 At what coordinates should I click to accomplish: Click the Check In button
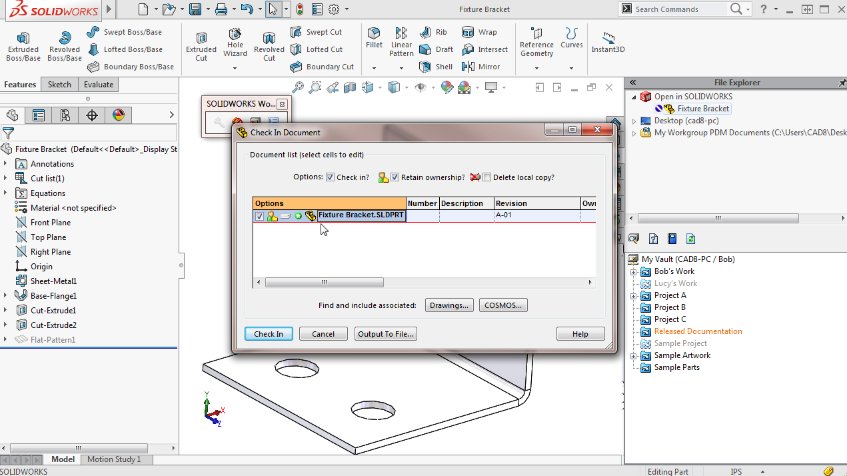(x=268, y=334)
